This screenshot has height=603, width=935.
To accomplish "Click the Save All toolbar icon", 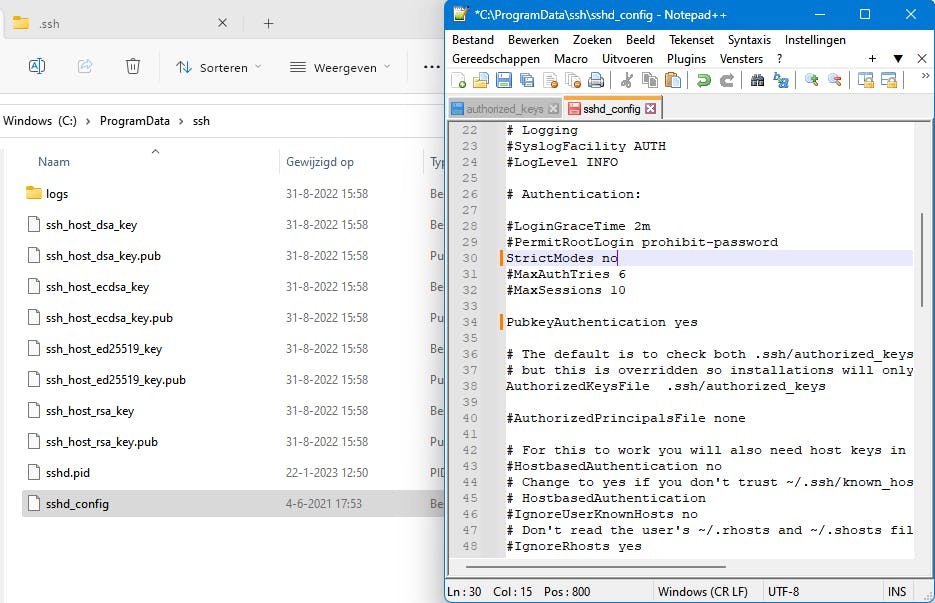I will pos(527,80).
